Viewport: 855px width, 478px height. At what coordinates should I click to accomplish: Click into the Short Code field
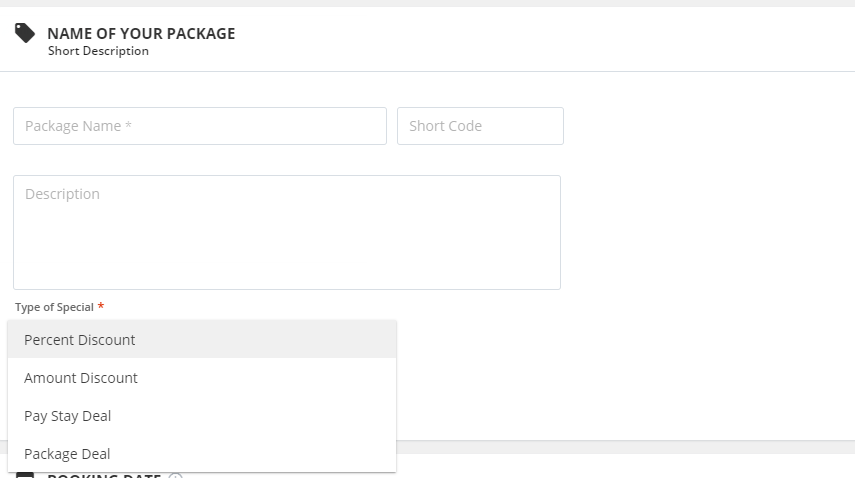[x=480, y=126]
